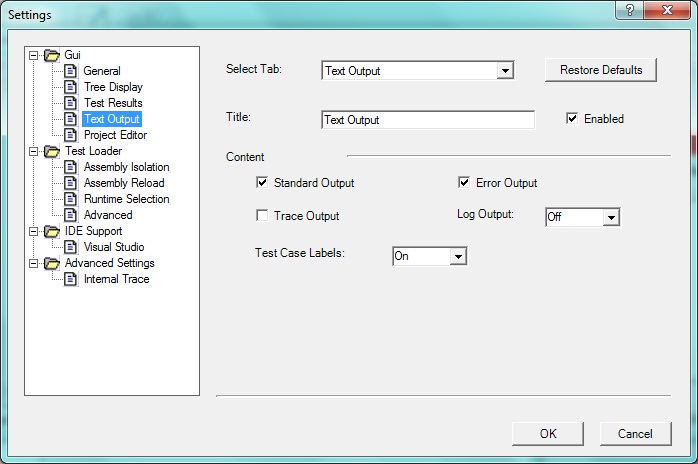Viewport: 698px width, 464px height.
Task: Open the Log Output dropdown
Action: pos(611,217)
